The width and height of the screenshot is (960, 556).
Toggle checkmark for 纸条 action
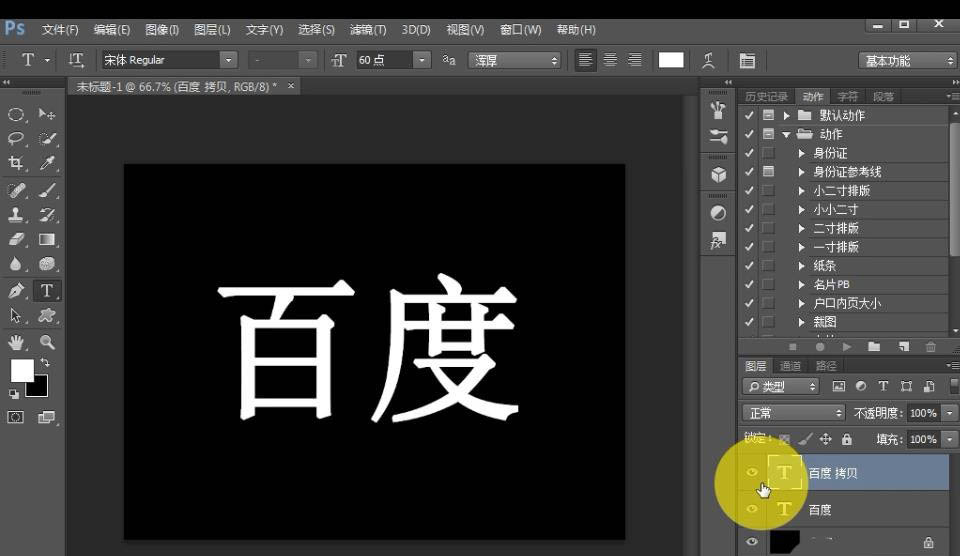click(x=749, y=265)
